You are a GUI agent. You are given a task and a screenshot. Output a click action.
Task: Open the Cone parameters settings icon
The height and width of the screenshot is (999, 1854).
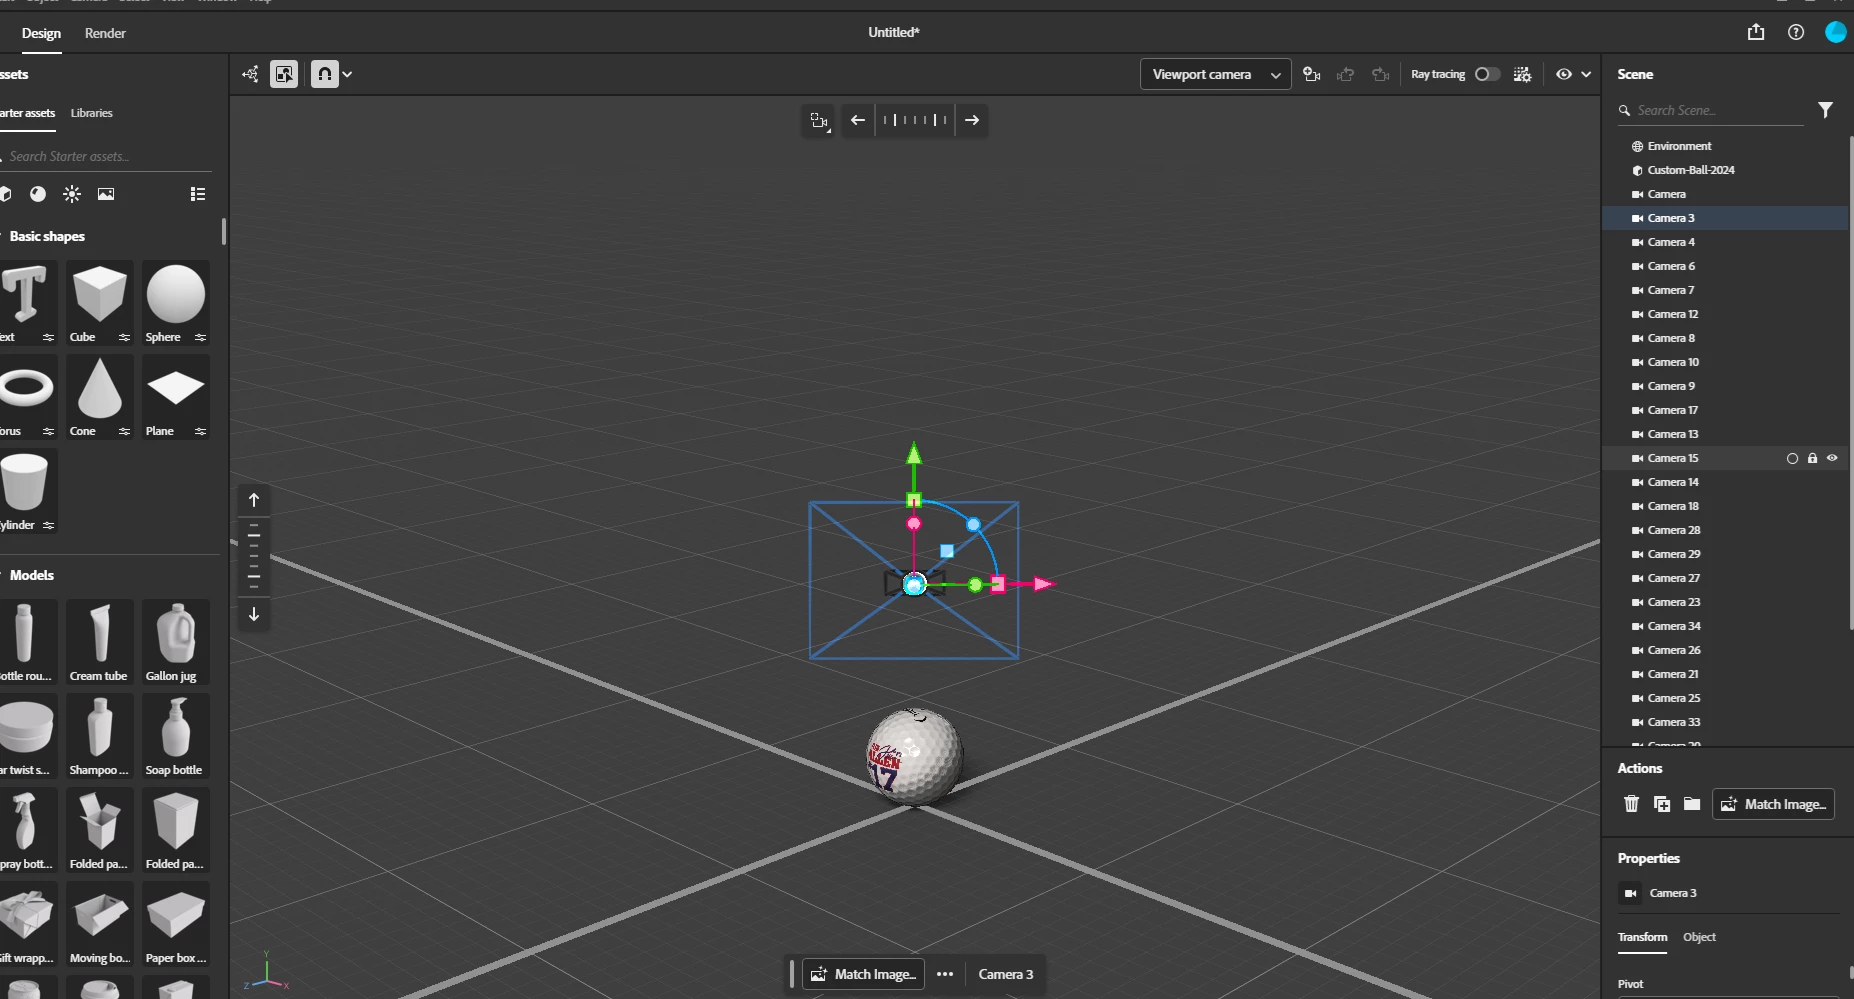click(x=124, y=431)
